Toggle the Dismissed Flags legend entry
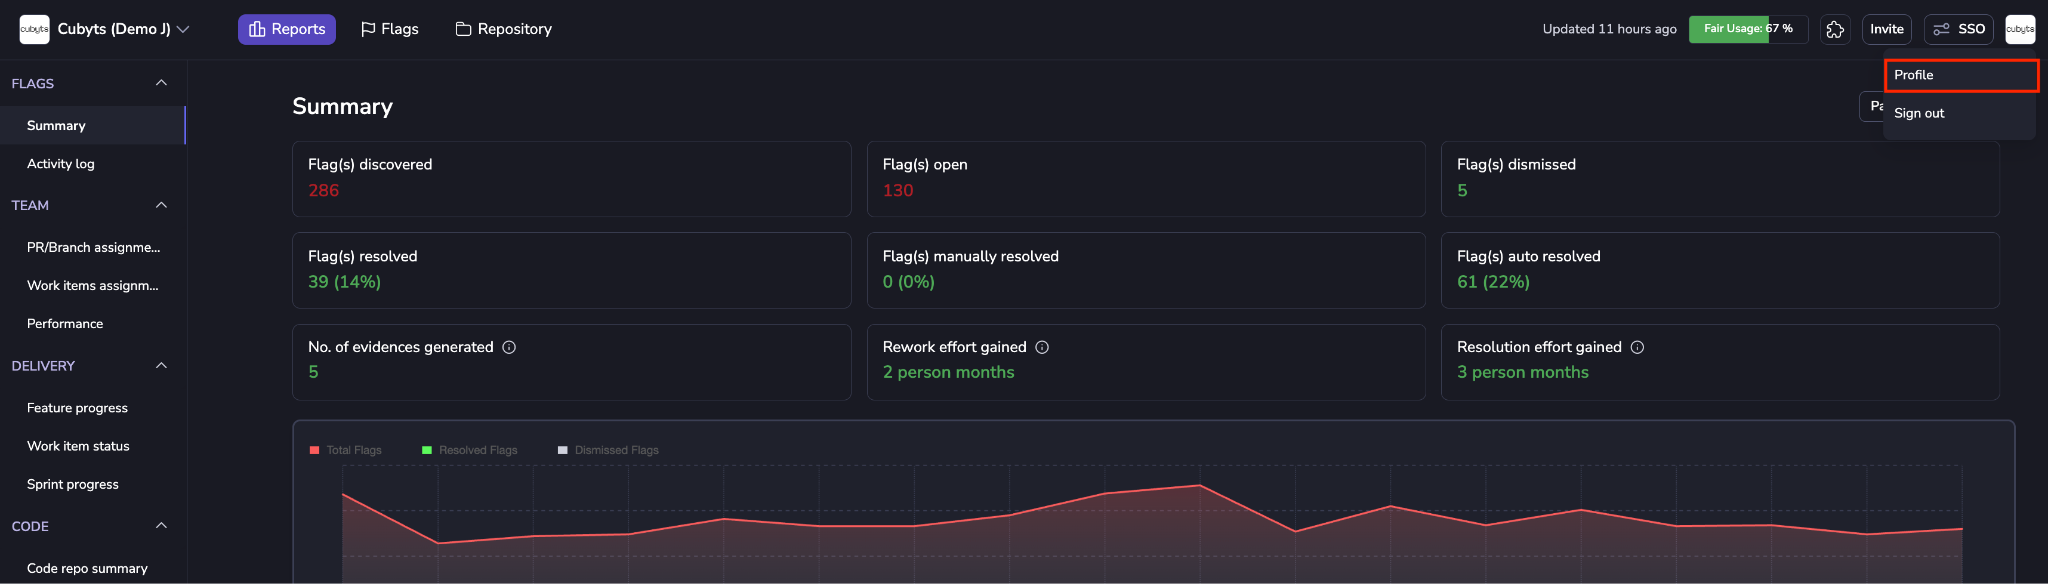The image size is (2048, 584). pos(608,450)
